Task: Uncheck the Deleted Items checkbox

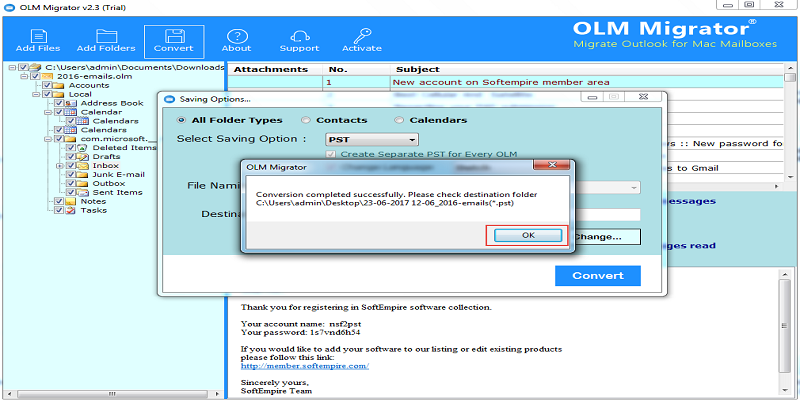Action: pos(71,148)
